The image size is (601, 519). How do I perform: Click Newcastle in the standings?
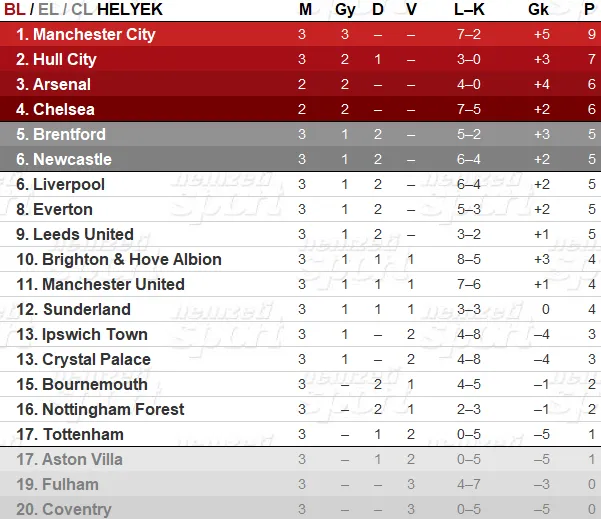(72, 159)
